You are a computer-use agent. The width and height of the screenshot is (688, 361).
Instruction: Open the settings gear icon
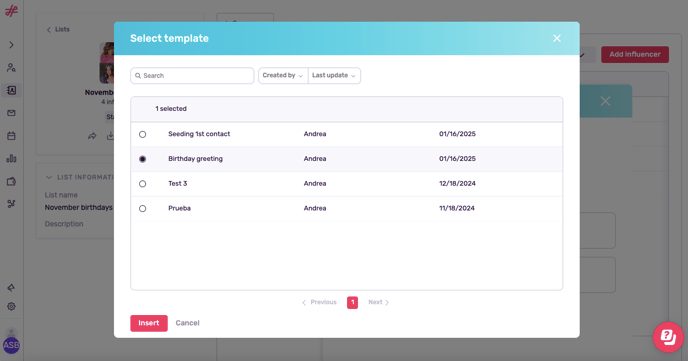click(x=11, y=306)
